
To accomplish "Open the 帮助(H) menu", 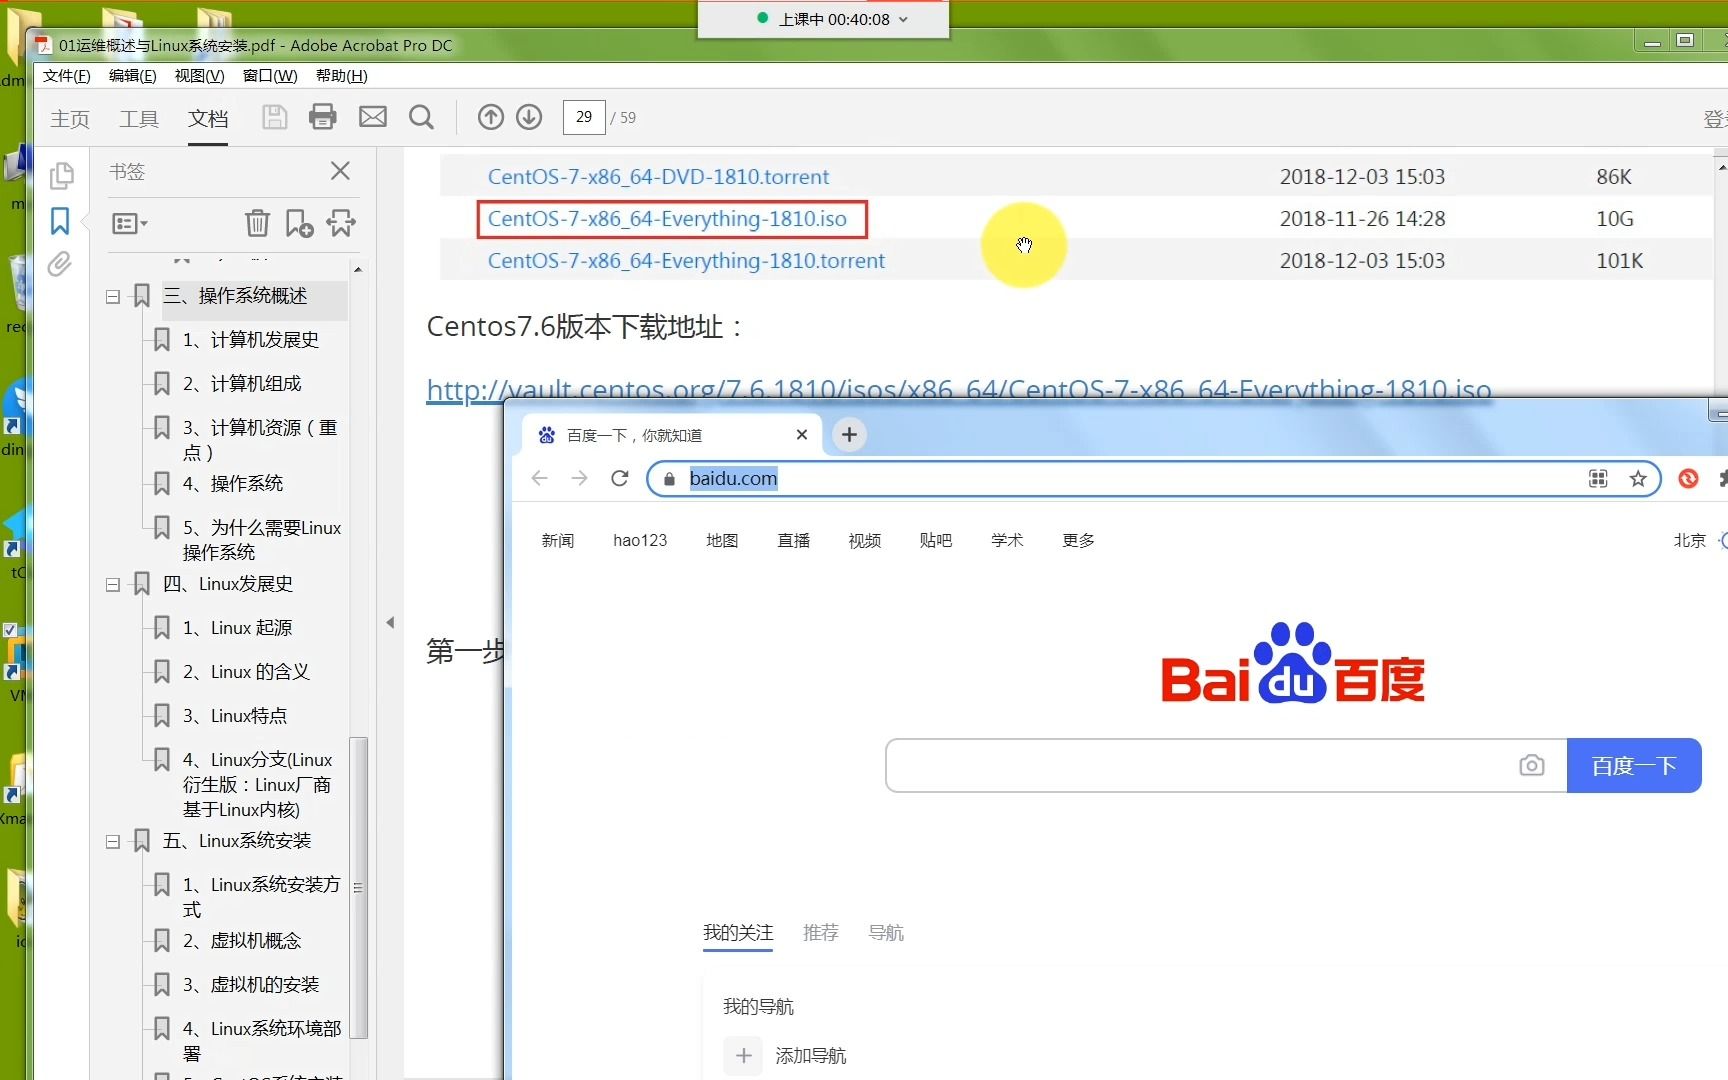I will 341,76.
